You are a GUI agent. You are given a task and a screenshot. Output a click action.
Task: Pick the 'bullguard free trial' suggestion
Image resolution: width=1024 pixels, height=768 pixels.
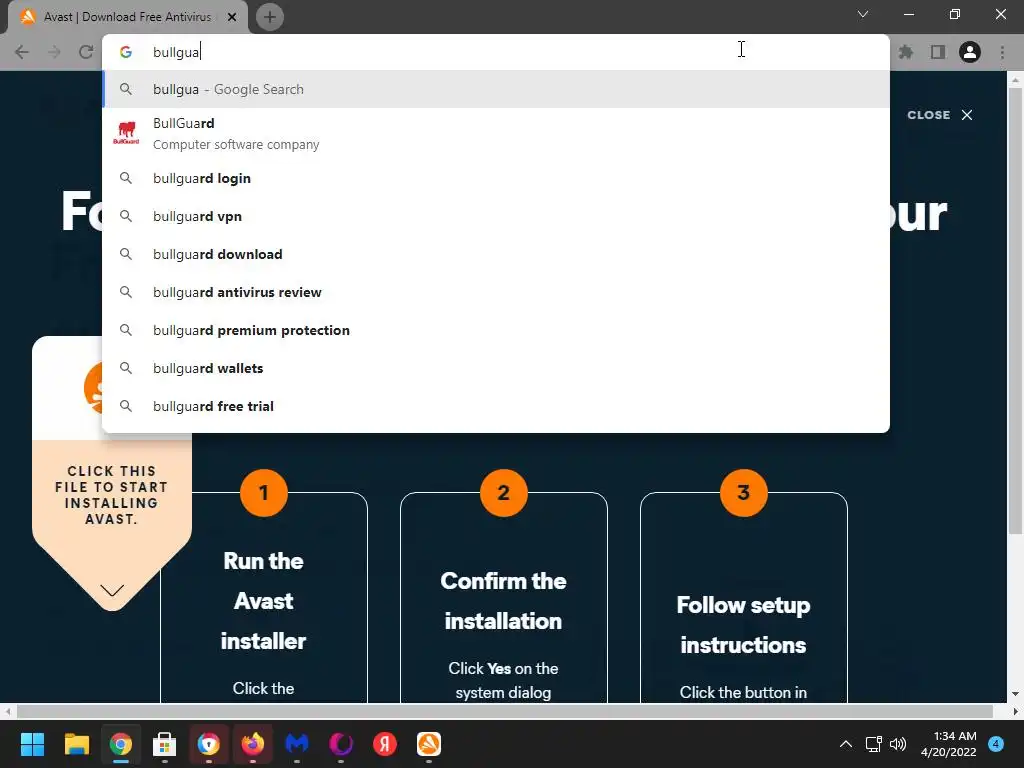click(x=496, y=406)
